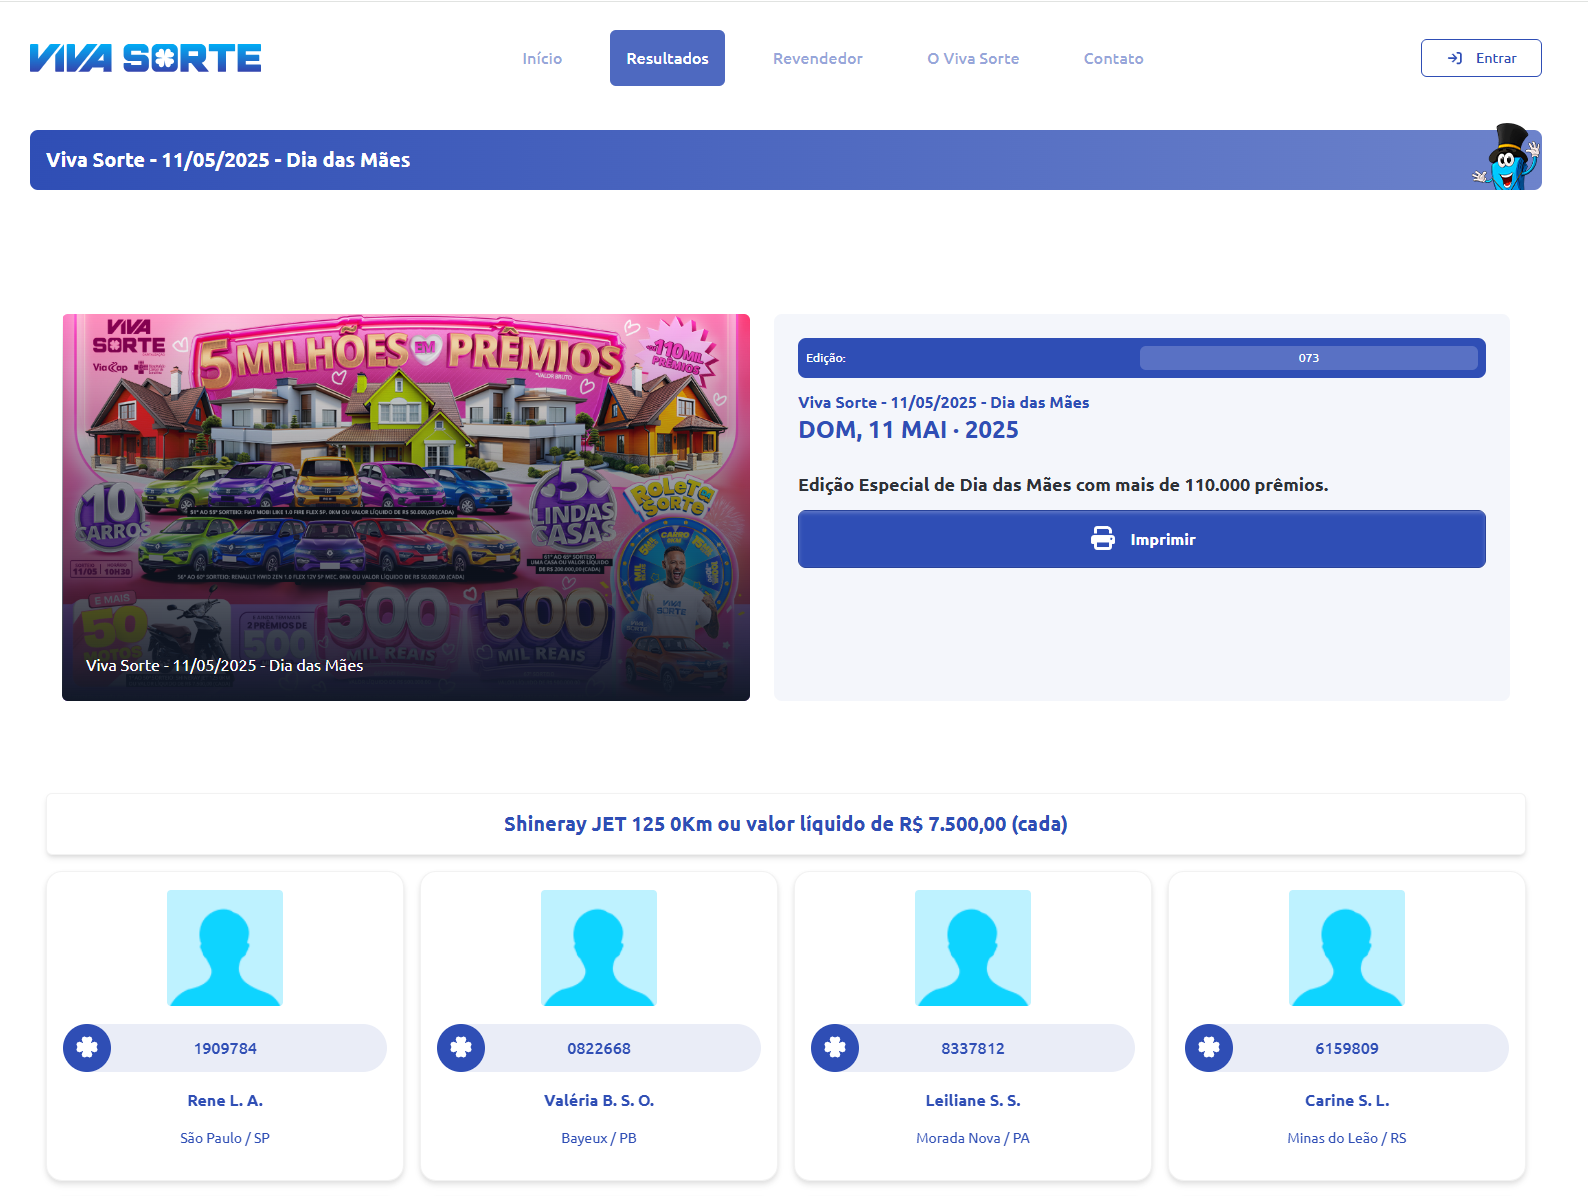The image size is (1588, 1196).
Task: Click ticket number 0822668
Action: coord(599,1048)
